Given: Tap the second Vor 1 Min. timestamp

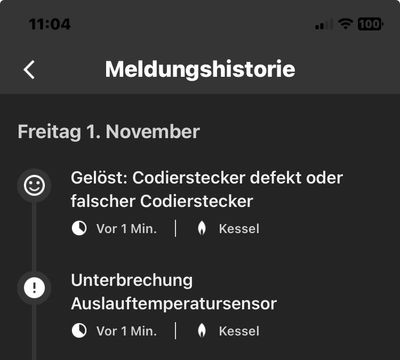Looking at the screenshot, I should 127,331.
